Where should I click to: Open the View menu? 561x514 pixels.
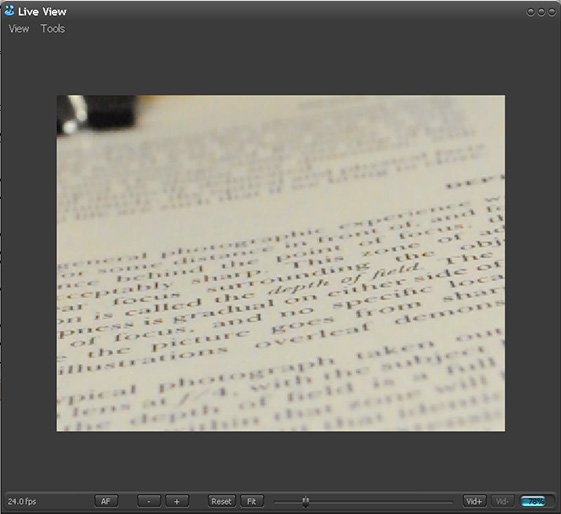(x=19, y=29)
